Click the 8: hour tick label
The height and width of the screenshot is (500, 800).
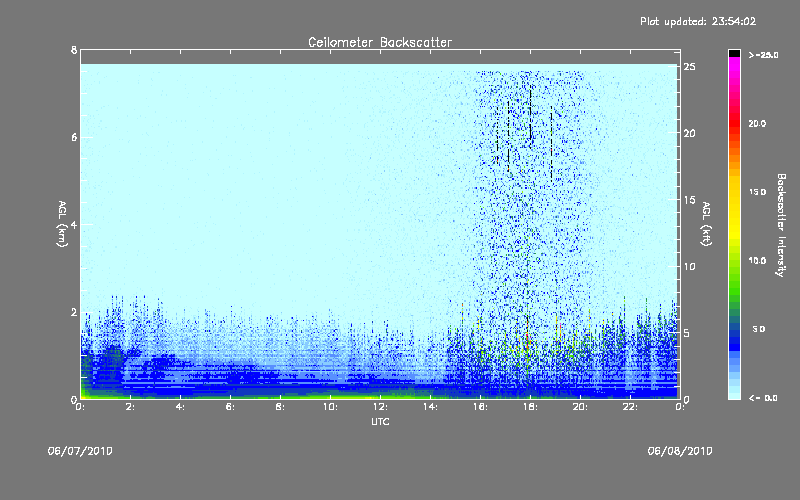point(280,407)
